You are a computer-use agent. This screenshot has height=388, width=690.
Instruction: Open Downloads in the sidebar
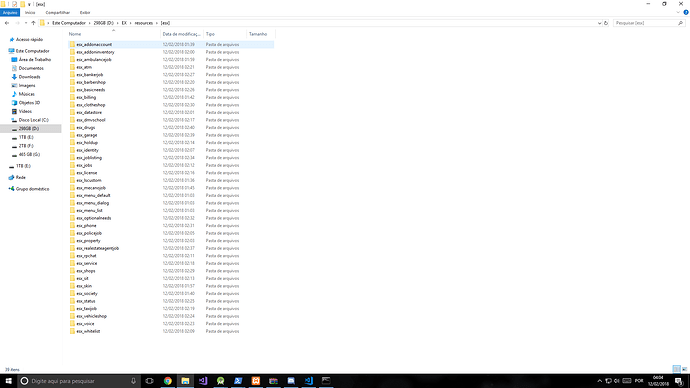point(29,77)
